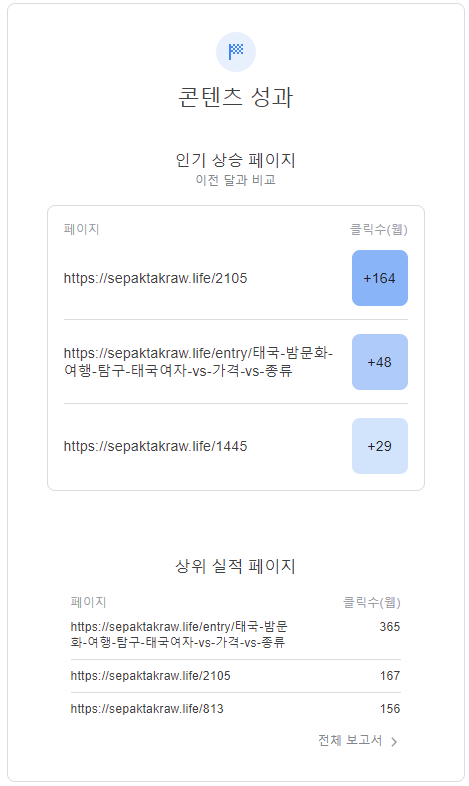Open sepaktakraw.life/2105 in top performing pages

150,676
